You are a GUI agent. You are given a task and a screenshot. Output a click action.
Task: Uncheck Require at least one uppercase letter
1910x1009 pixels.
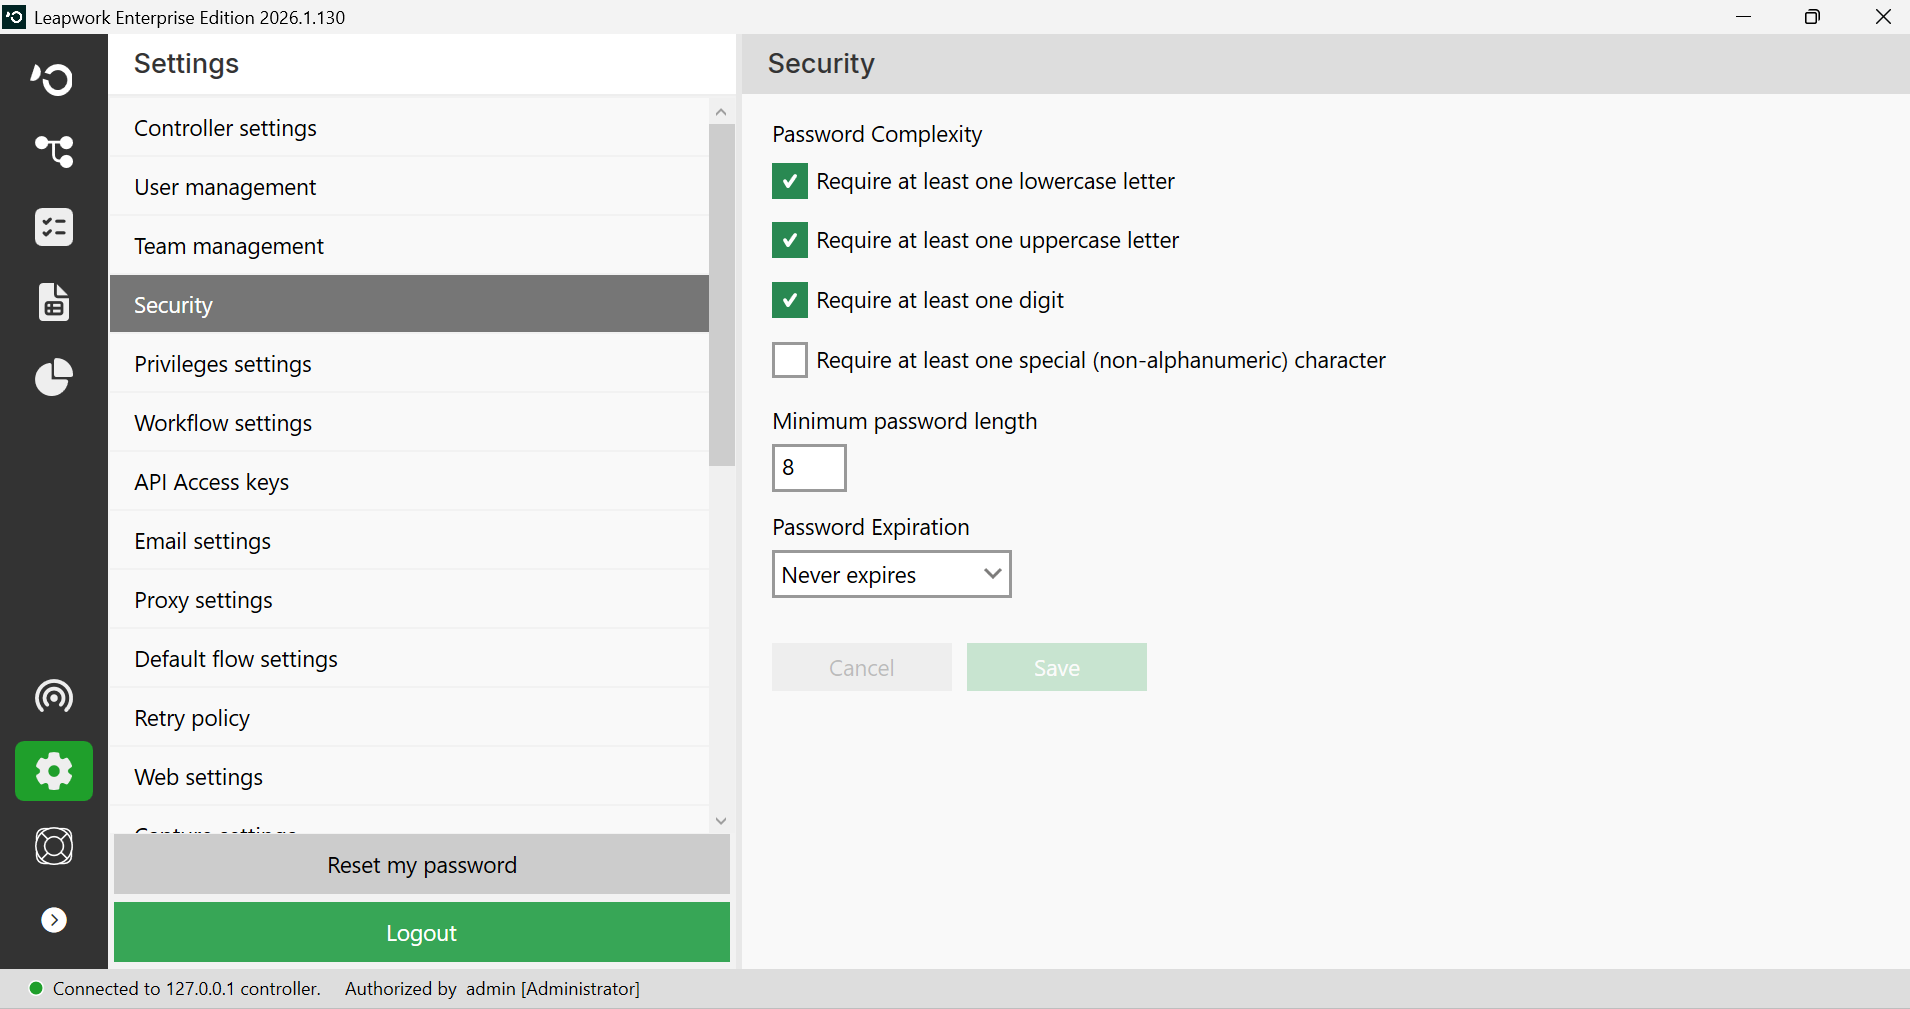789,240
